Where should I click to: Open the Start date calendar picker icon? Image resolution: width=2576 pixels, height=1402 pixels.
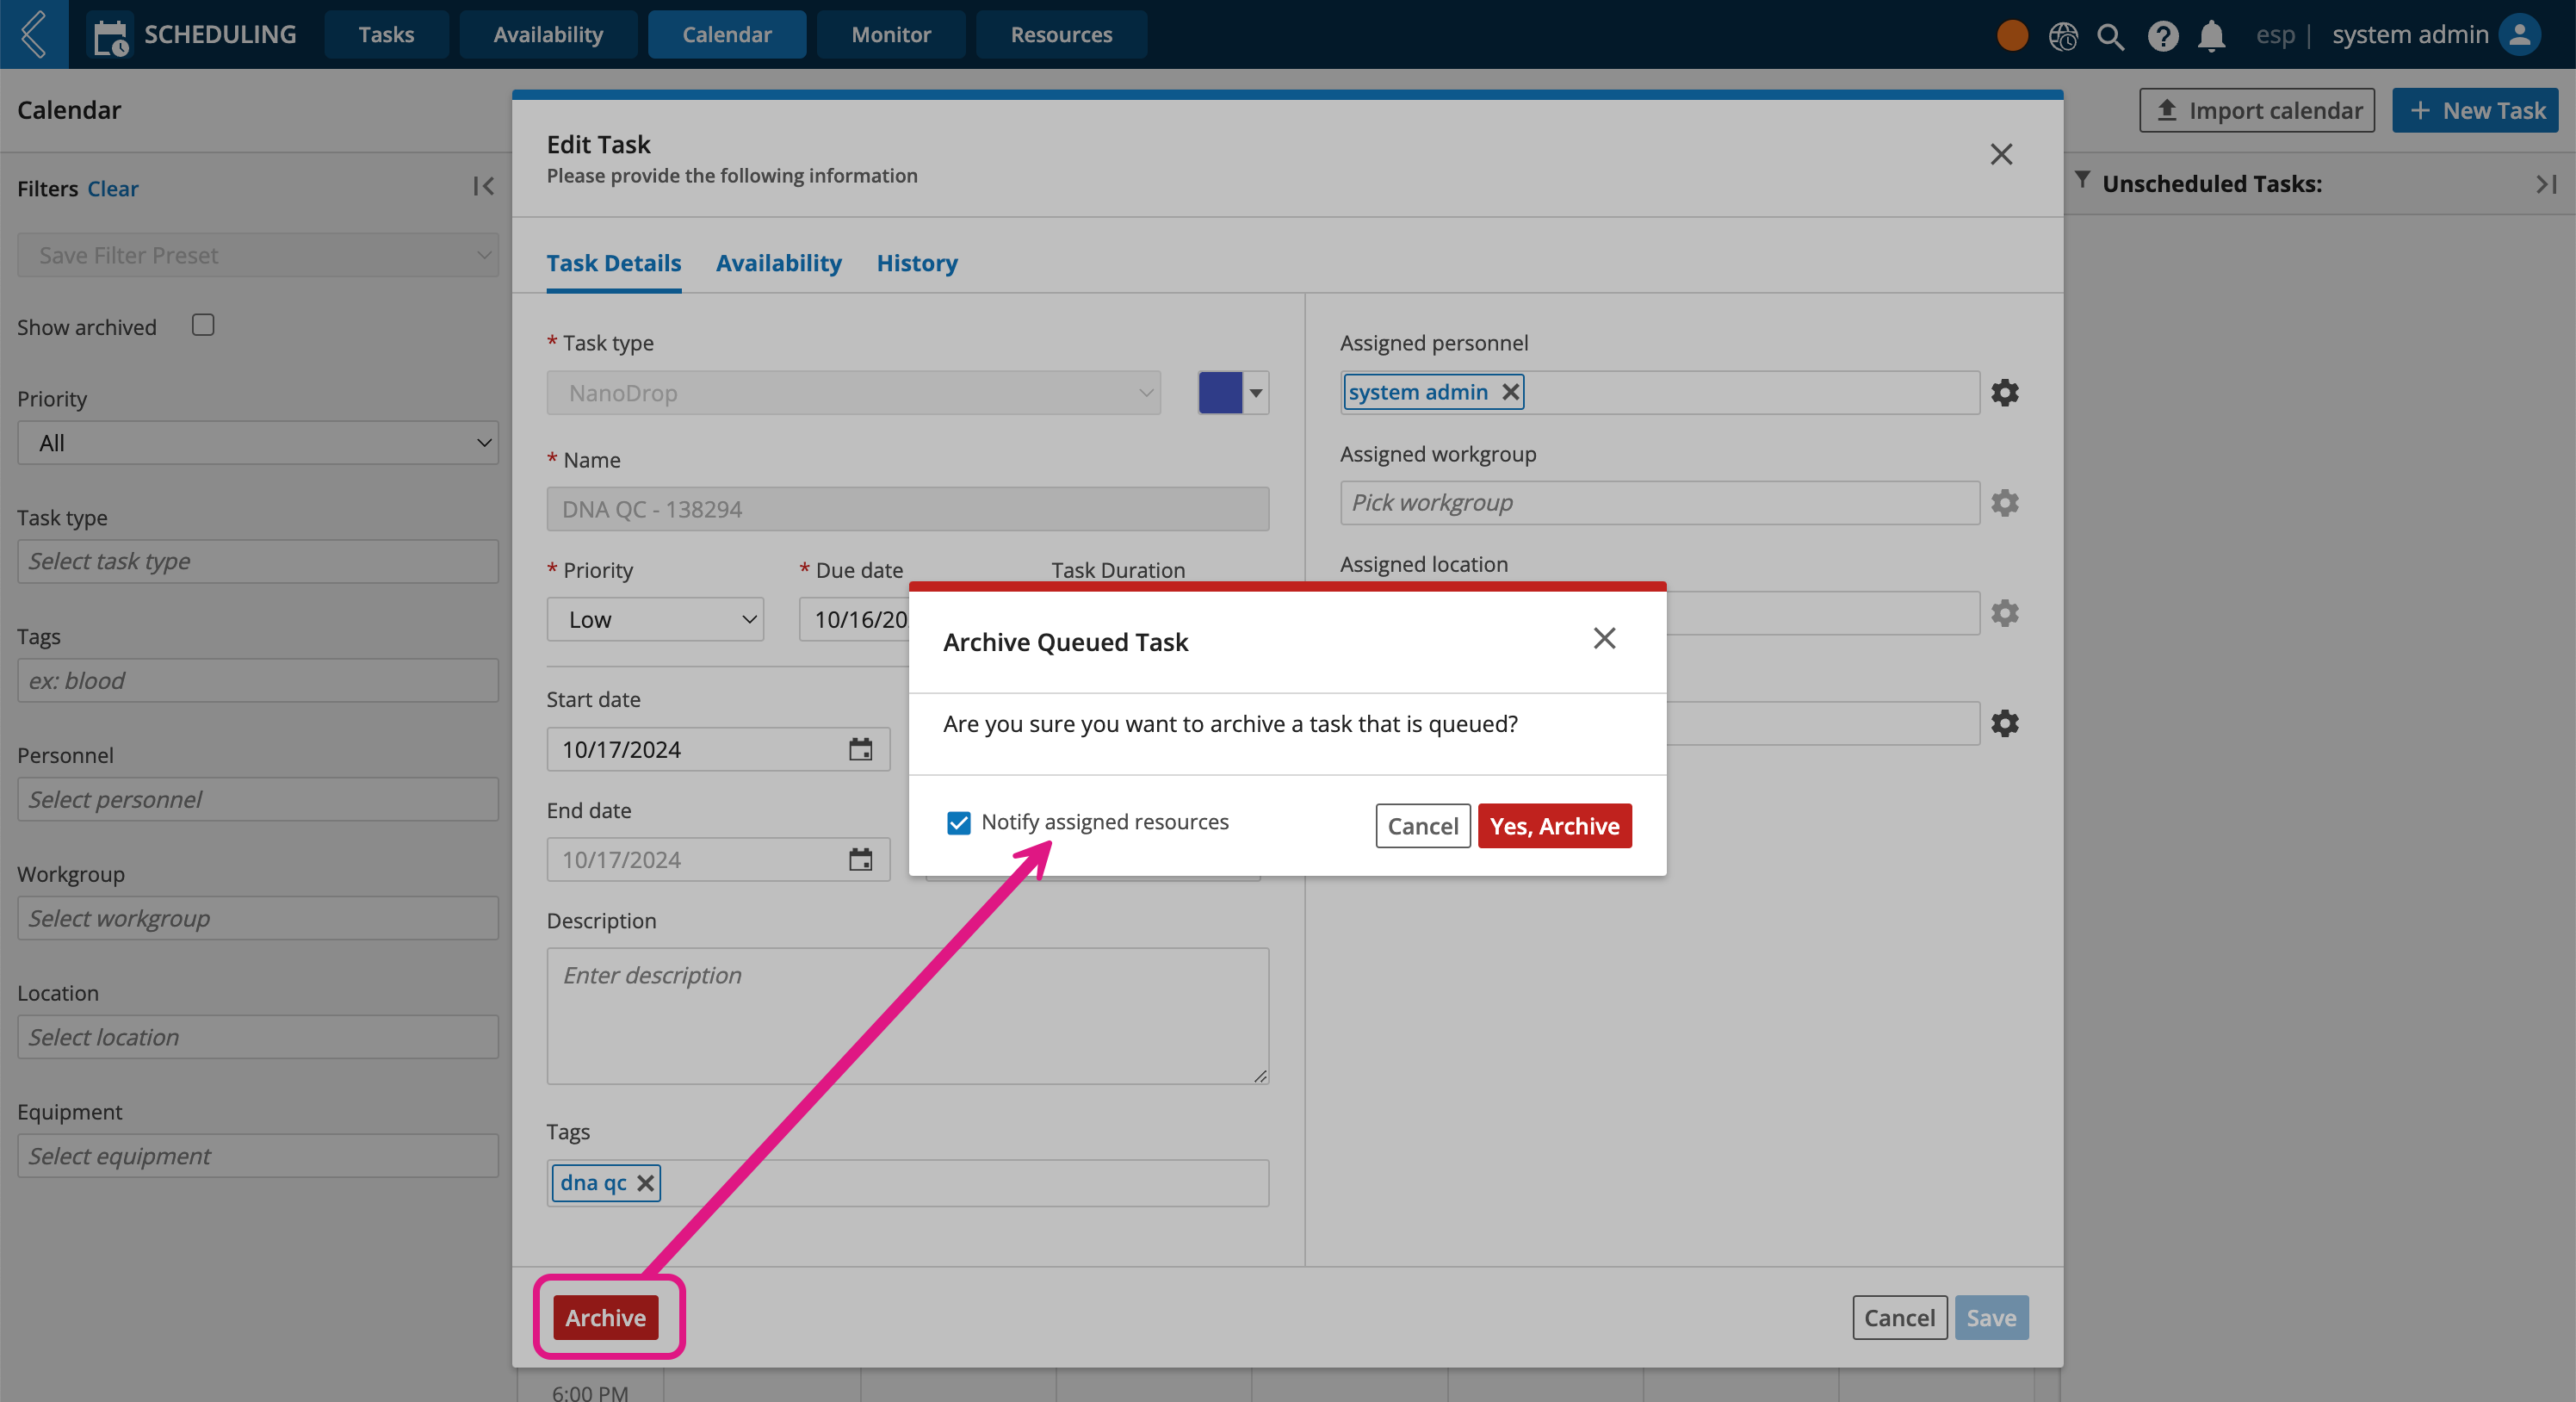coord(860,749)
